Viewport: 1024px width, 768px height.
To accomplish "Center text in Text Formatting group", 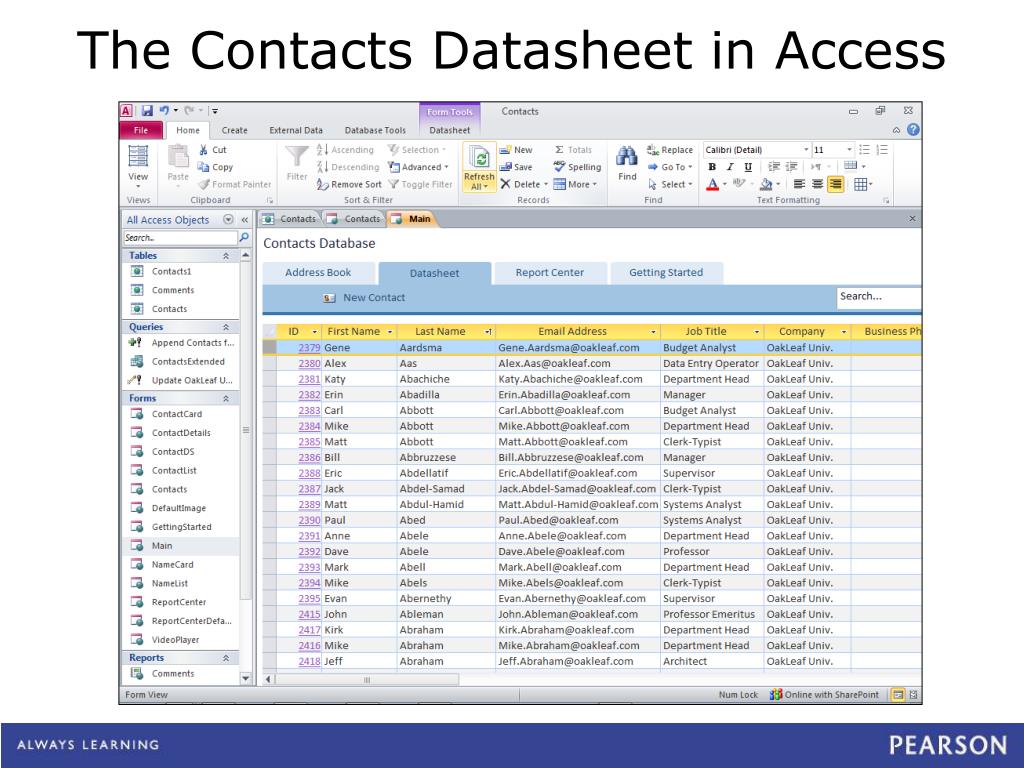I will click(x=817, y=185).
